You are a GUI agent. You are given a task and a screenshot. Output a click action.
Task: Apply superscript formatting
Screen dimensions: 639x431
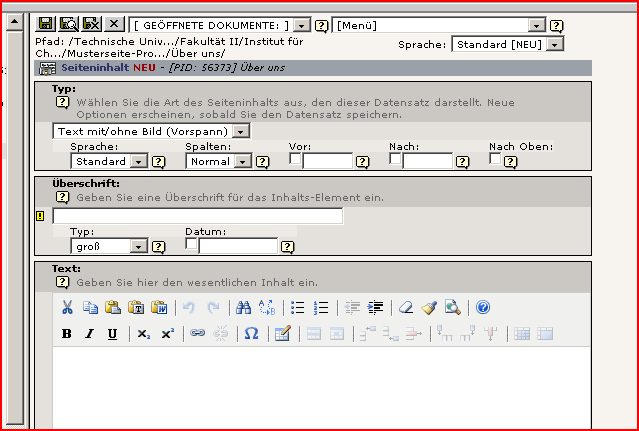pyautogui.click(x=167, y=334)
